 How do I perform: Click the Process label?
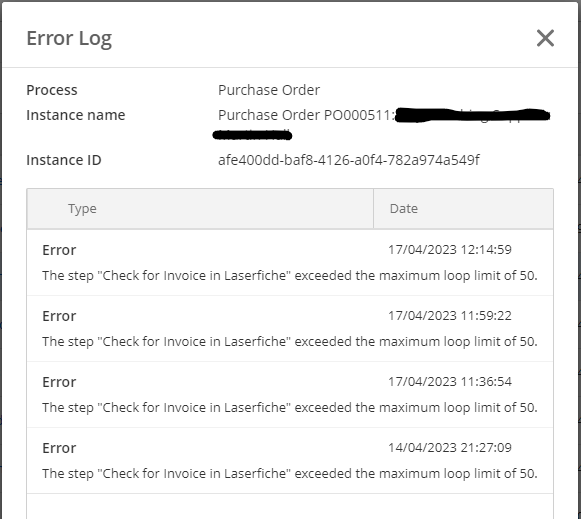(52, 90)
